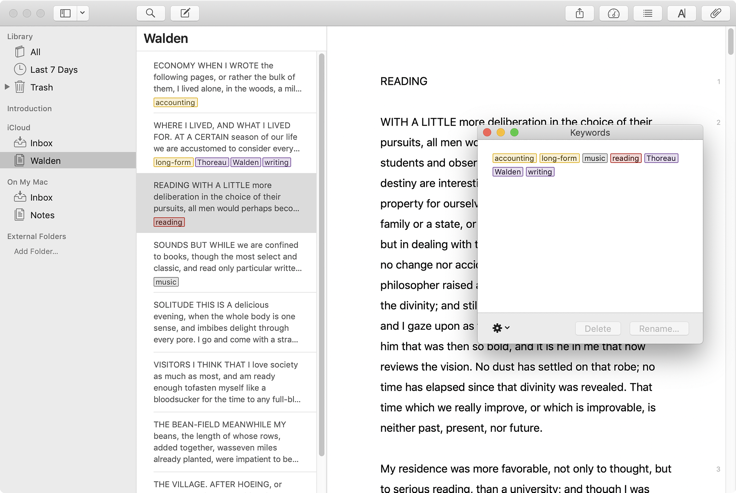
Task: Select THE VILLAGE sheet in list
Action: click(x=227, y=483)
